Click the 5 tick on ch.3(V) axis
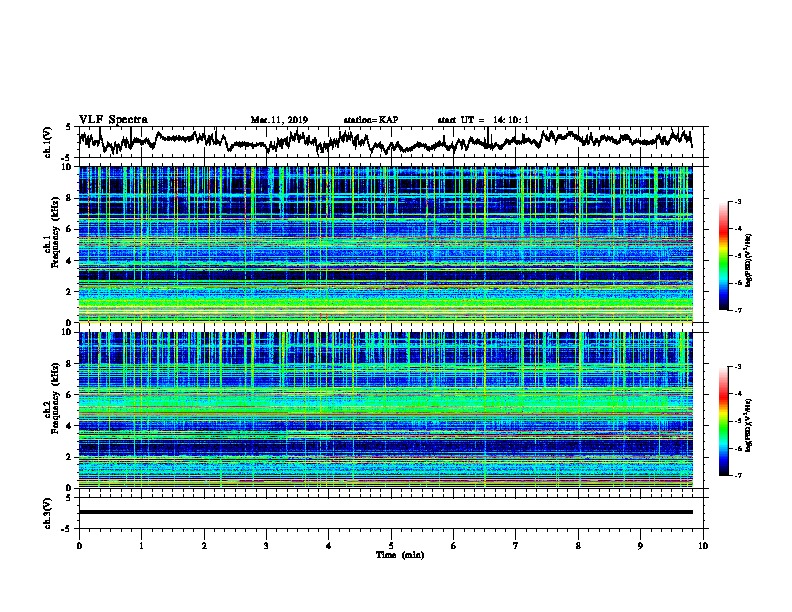 pyautogui.click(x=69, y=498)
